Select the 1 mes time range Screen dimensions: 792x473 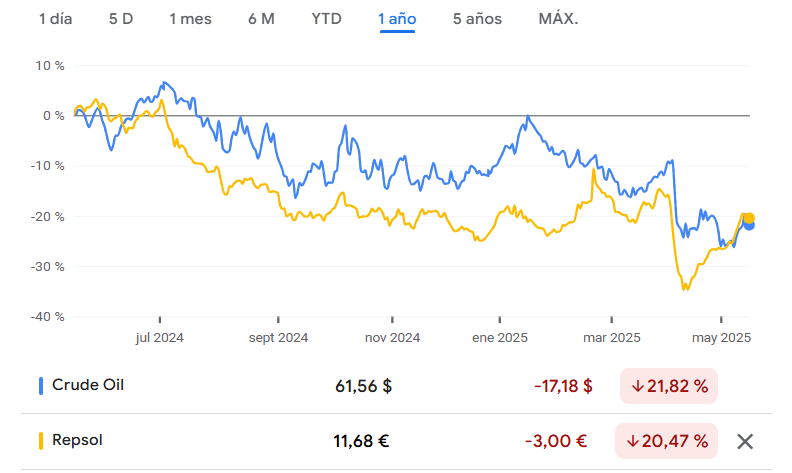coord(190,19)
